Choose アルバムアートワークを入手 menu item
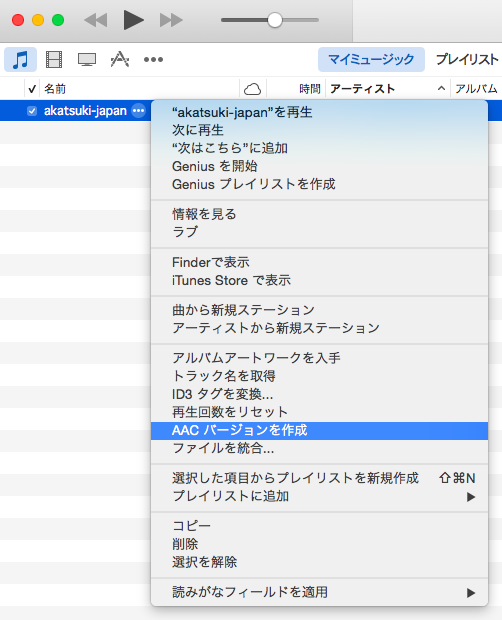This screenshot has width=502, height=620. tap(319, 358)
